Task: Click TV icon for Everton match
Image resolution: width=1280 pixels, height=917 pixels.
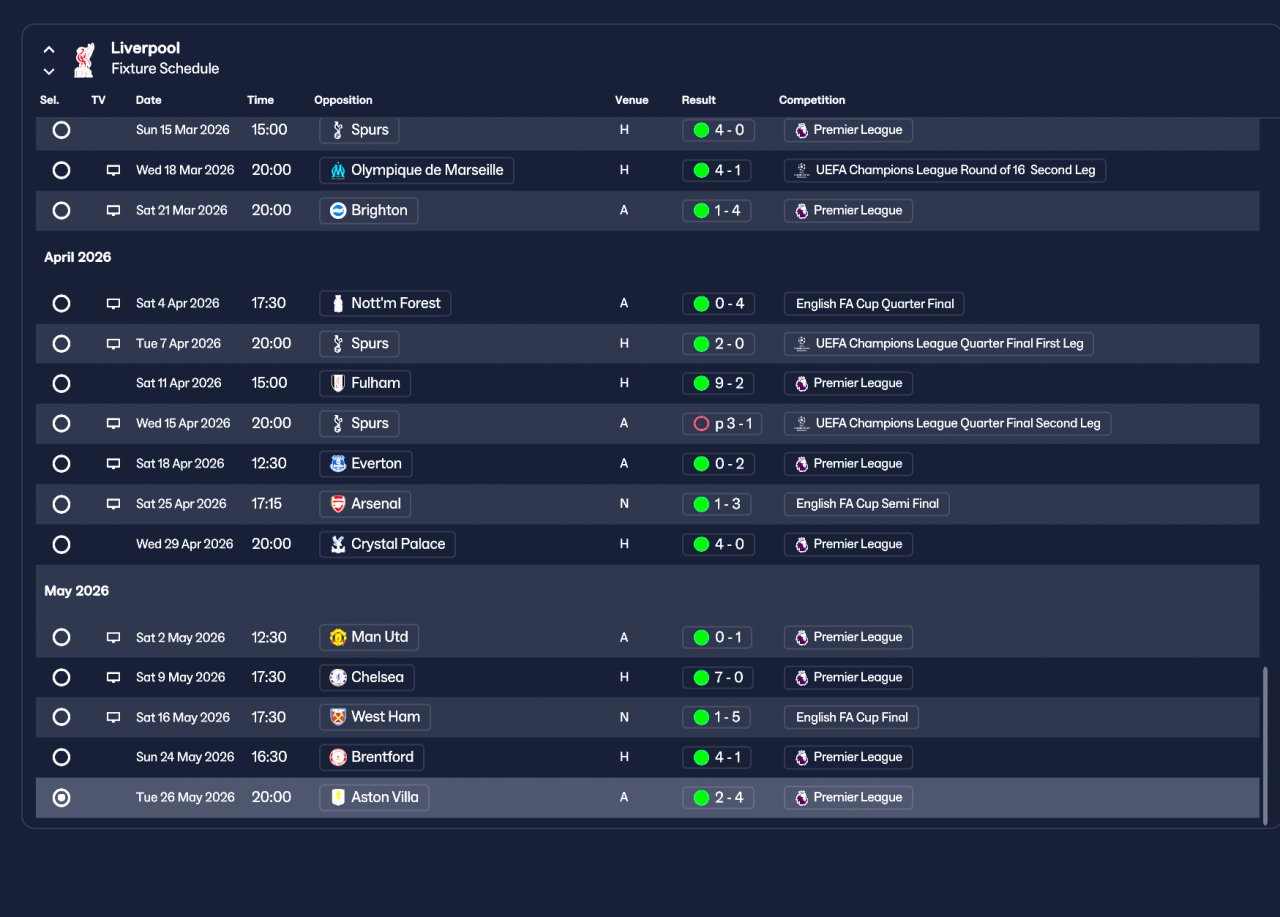Action: [x=113, y=463]
